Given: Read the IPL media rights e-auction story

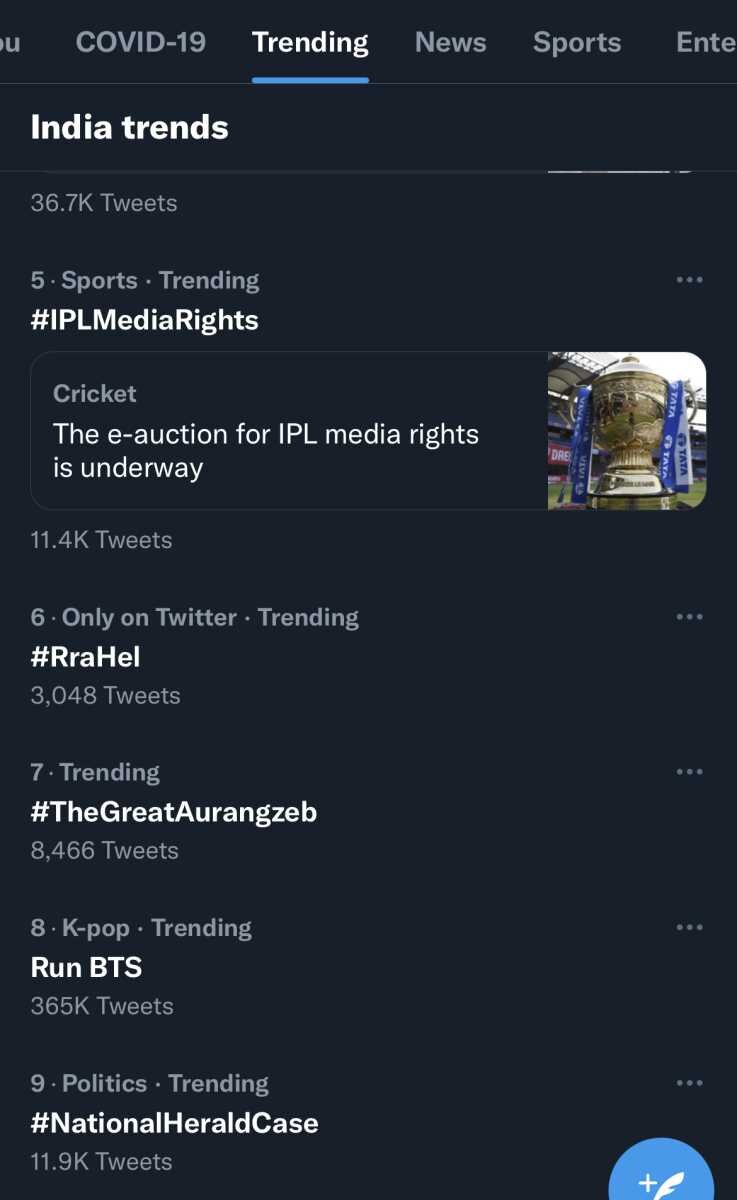Looking at the screenshot, I should point(266,450).
